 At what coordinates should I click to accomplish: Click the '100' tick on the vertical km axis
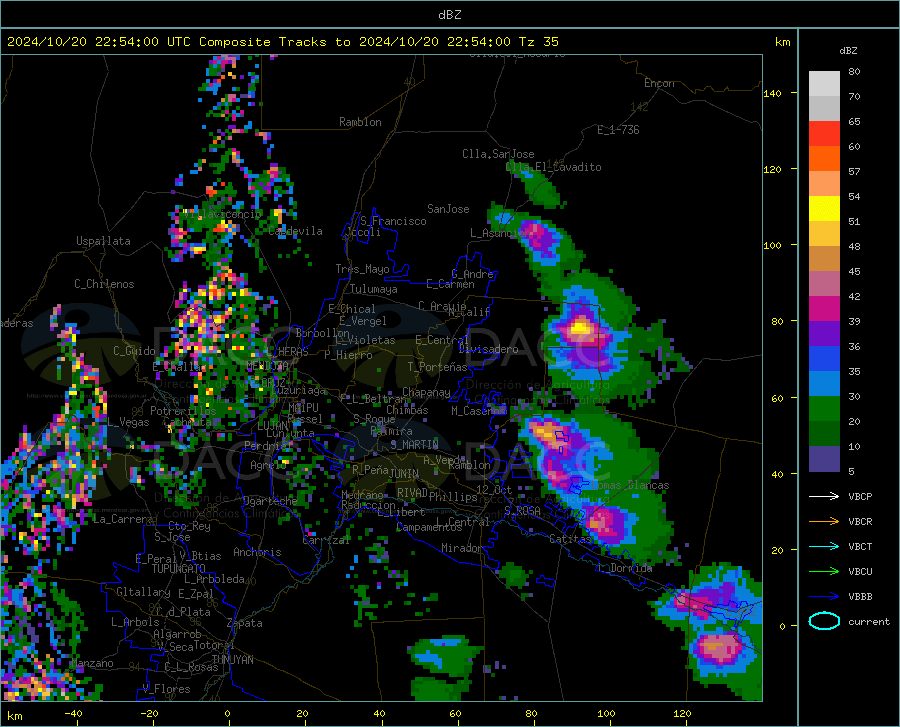click(x=772, y=246)
